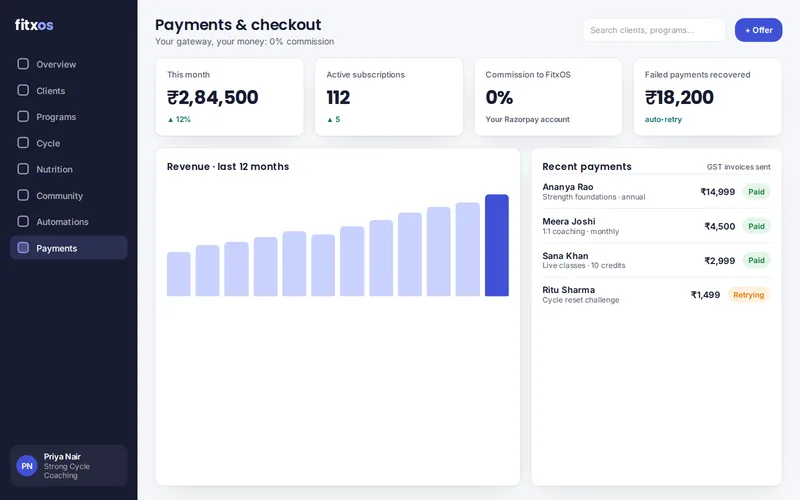Click the Strong Cycle Coaching text

tap(67, 471)
